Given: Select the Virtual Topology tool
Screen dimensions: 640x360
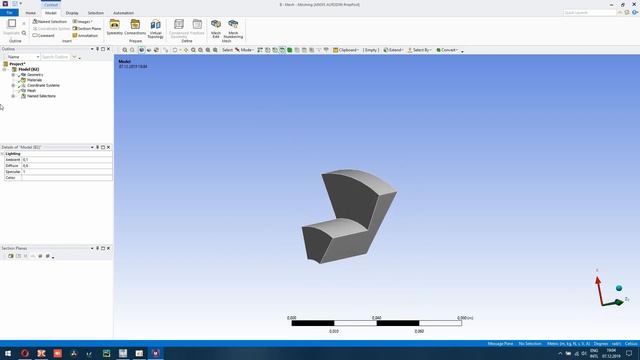Looking at the screenshot, I should (x=156, y=29).
